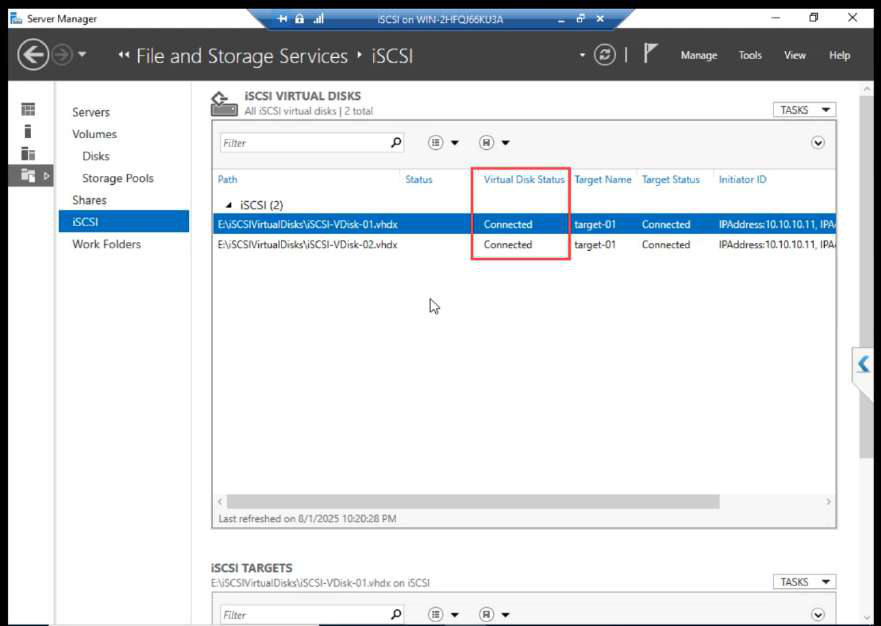Select Shares in the navigation pane

[x=89, y=199]
